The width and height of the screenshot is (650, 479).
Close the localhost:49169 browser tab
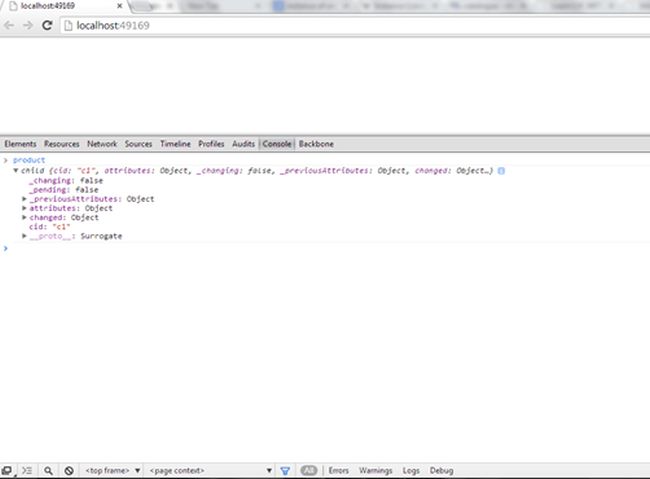[x=119, y=6]
